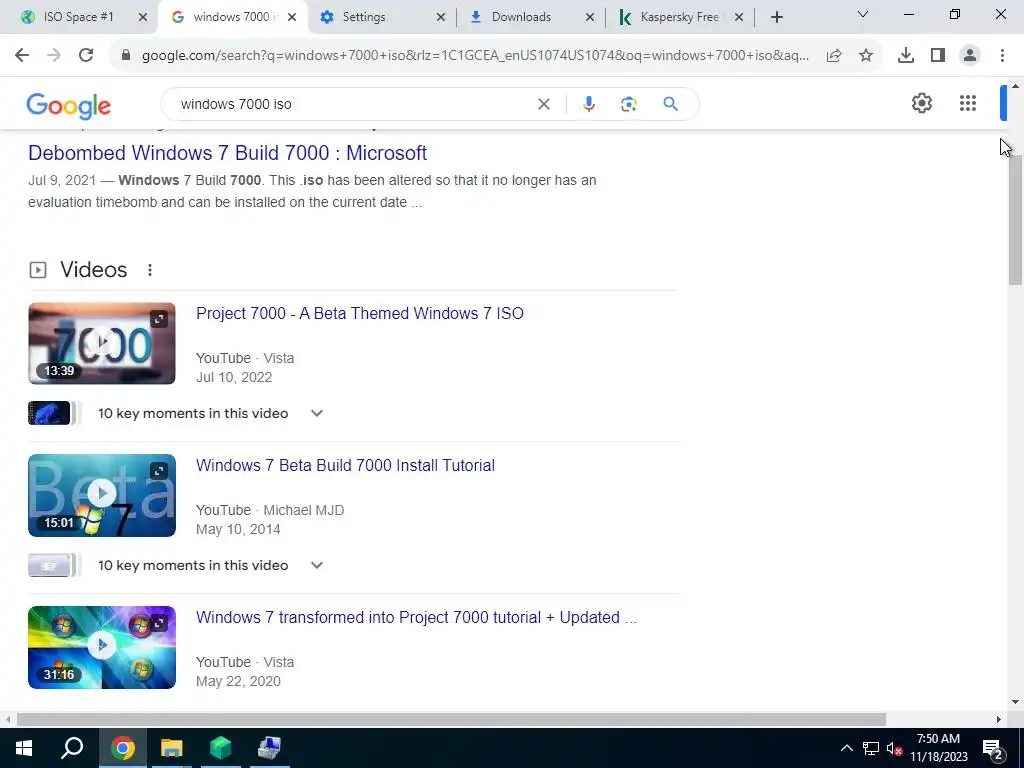Open Windows 7 transformed into Project 7000 tutorial

(x=416, y=618)
